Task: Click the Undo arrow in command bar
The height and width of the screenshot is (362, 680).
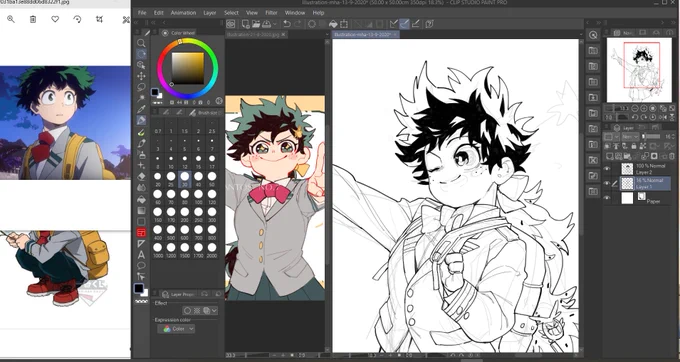Action: click(287, 24)
